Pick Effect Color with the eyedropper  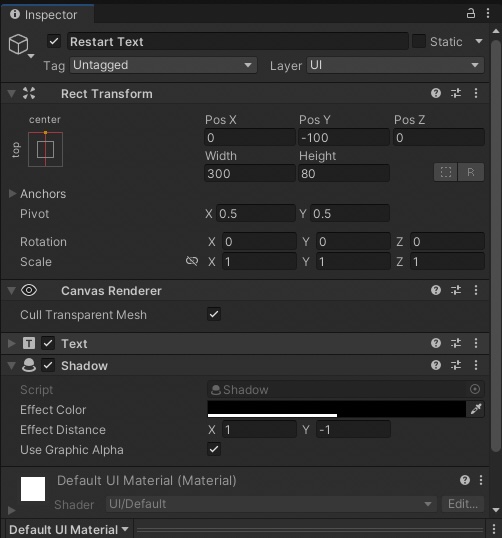(476, 409)
